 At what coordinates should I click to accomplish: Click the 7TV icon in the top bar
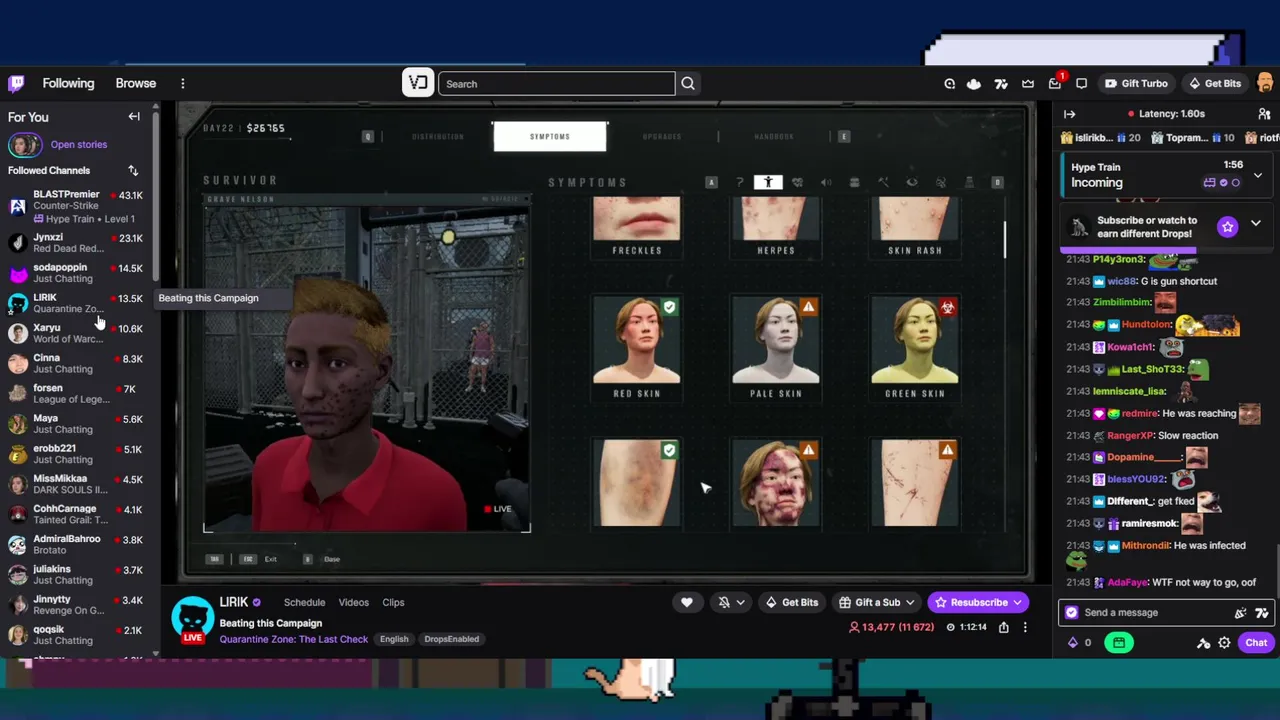point(1001,84)
